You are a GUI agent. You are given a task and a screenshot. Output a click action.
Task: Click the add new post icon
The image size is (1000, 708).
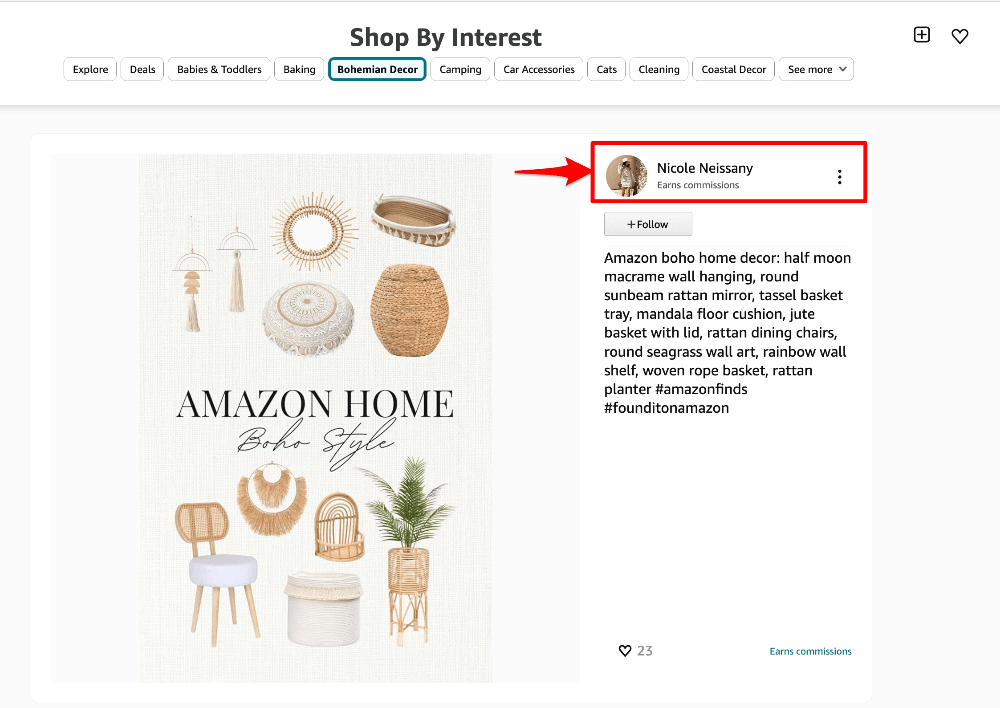coord(921,34)
